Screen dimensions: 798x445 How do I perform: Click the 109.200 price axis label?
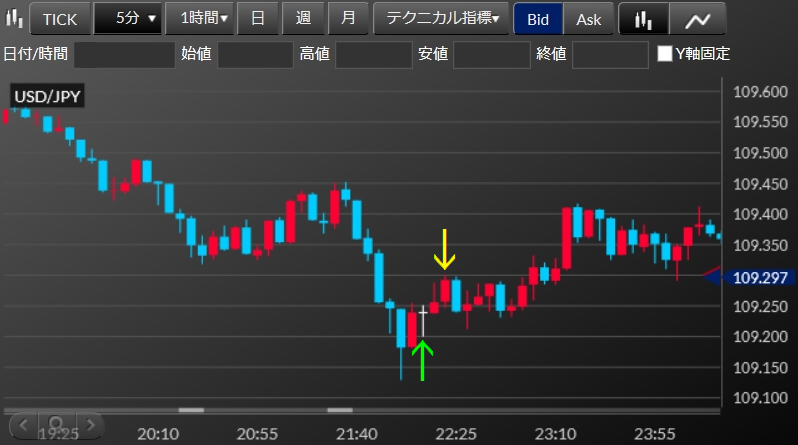(760, 337)
